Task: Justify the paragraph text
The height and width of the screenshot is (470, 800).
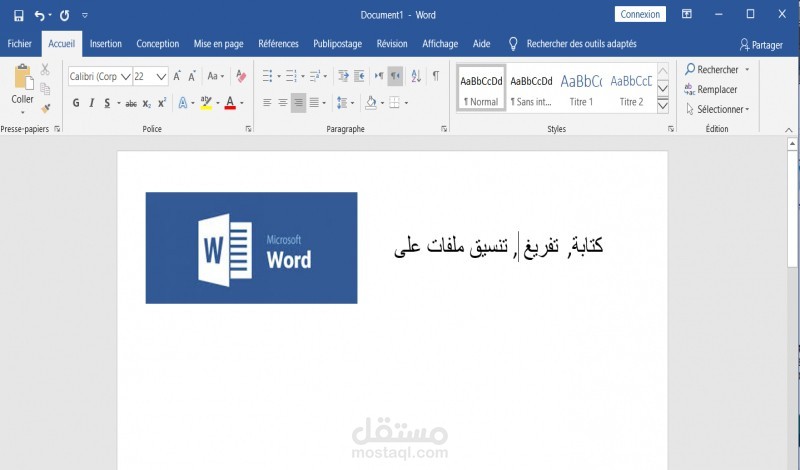Action: pos(314,103)
